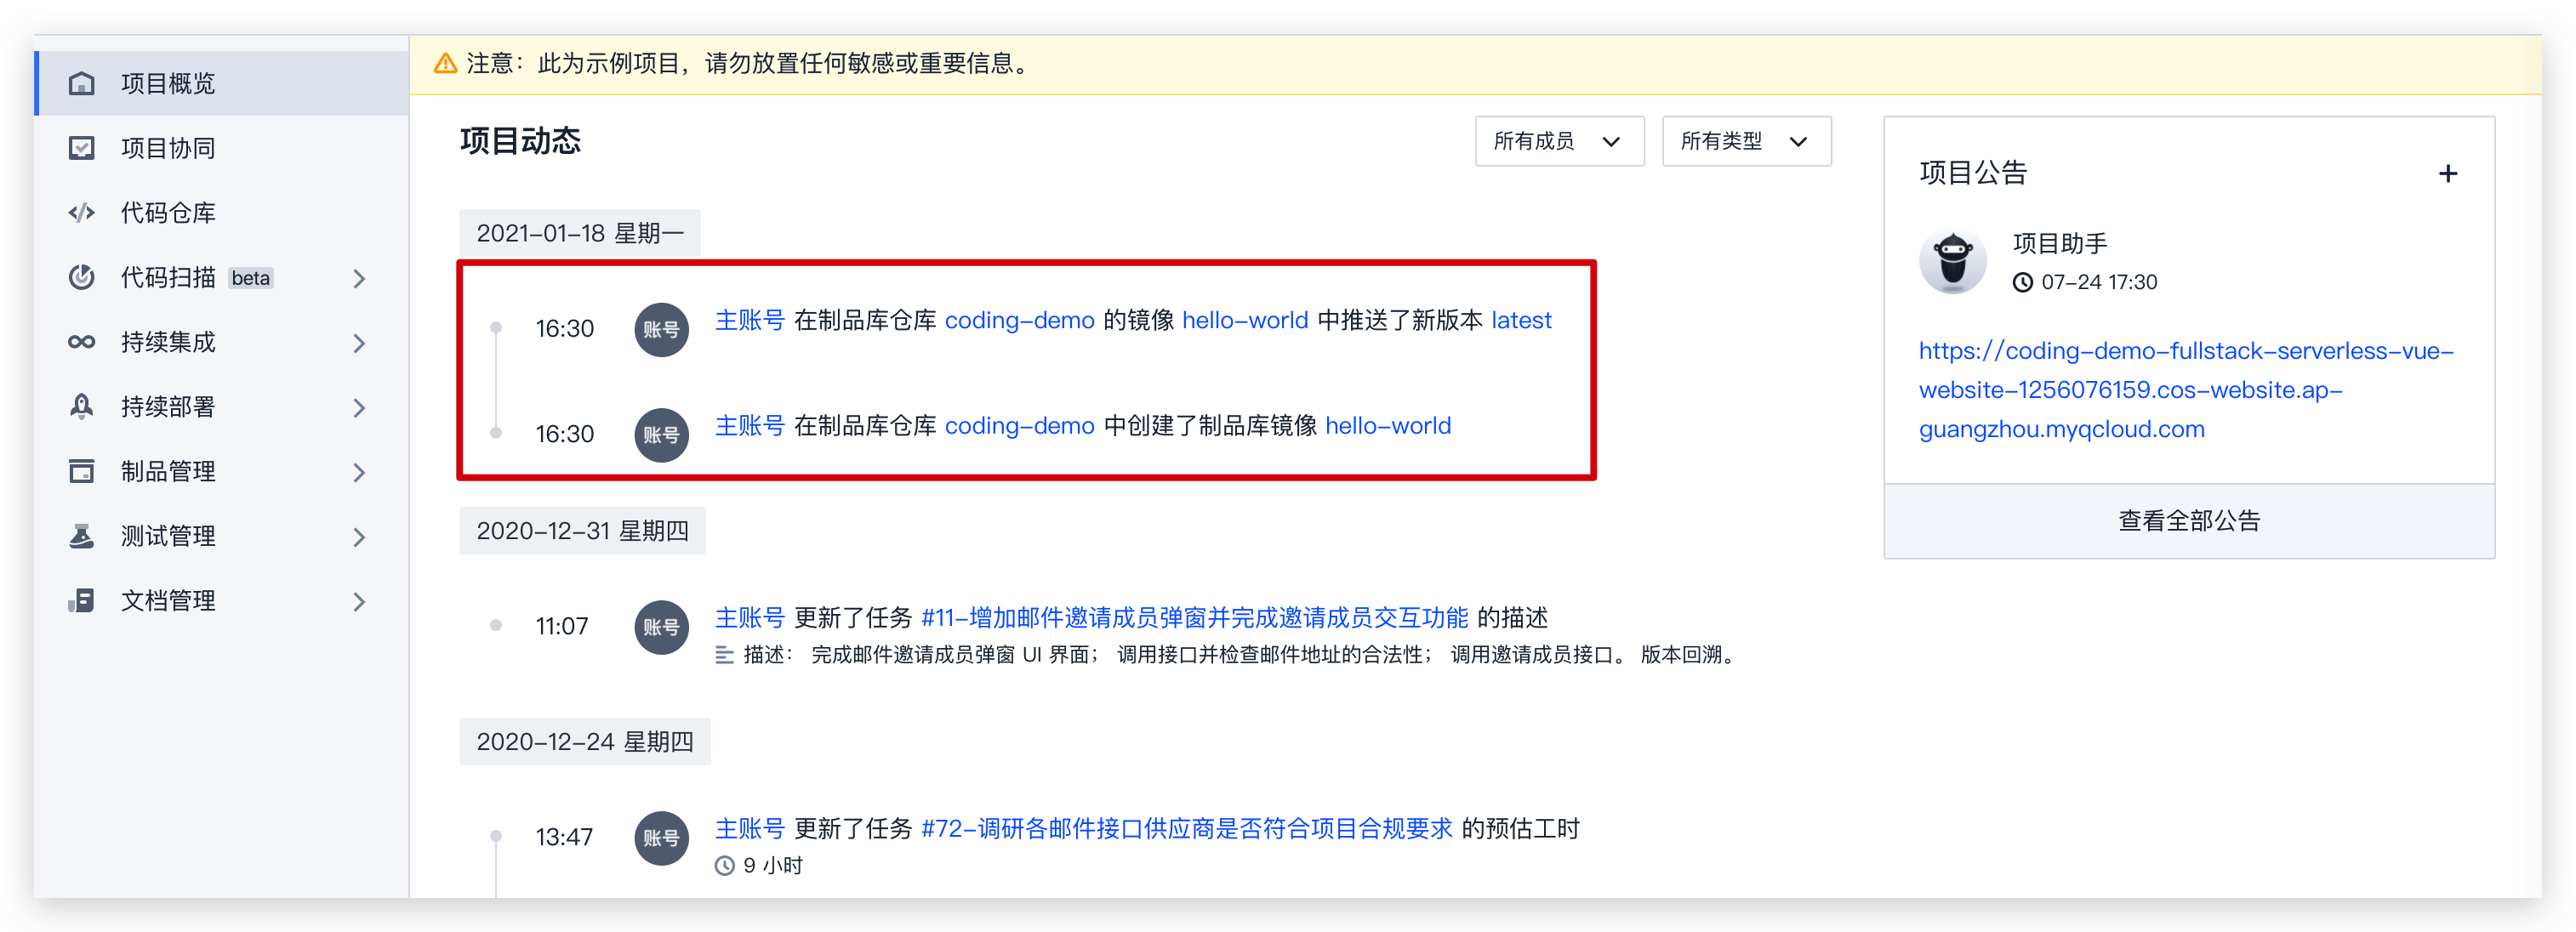Open 测试管理 menu item

tap(222, 536)
